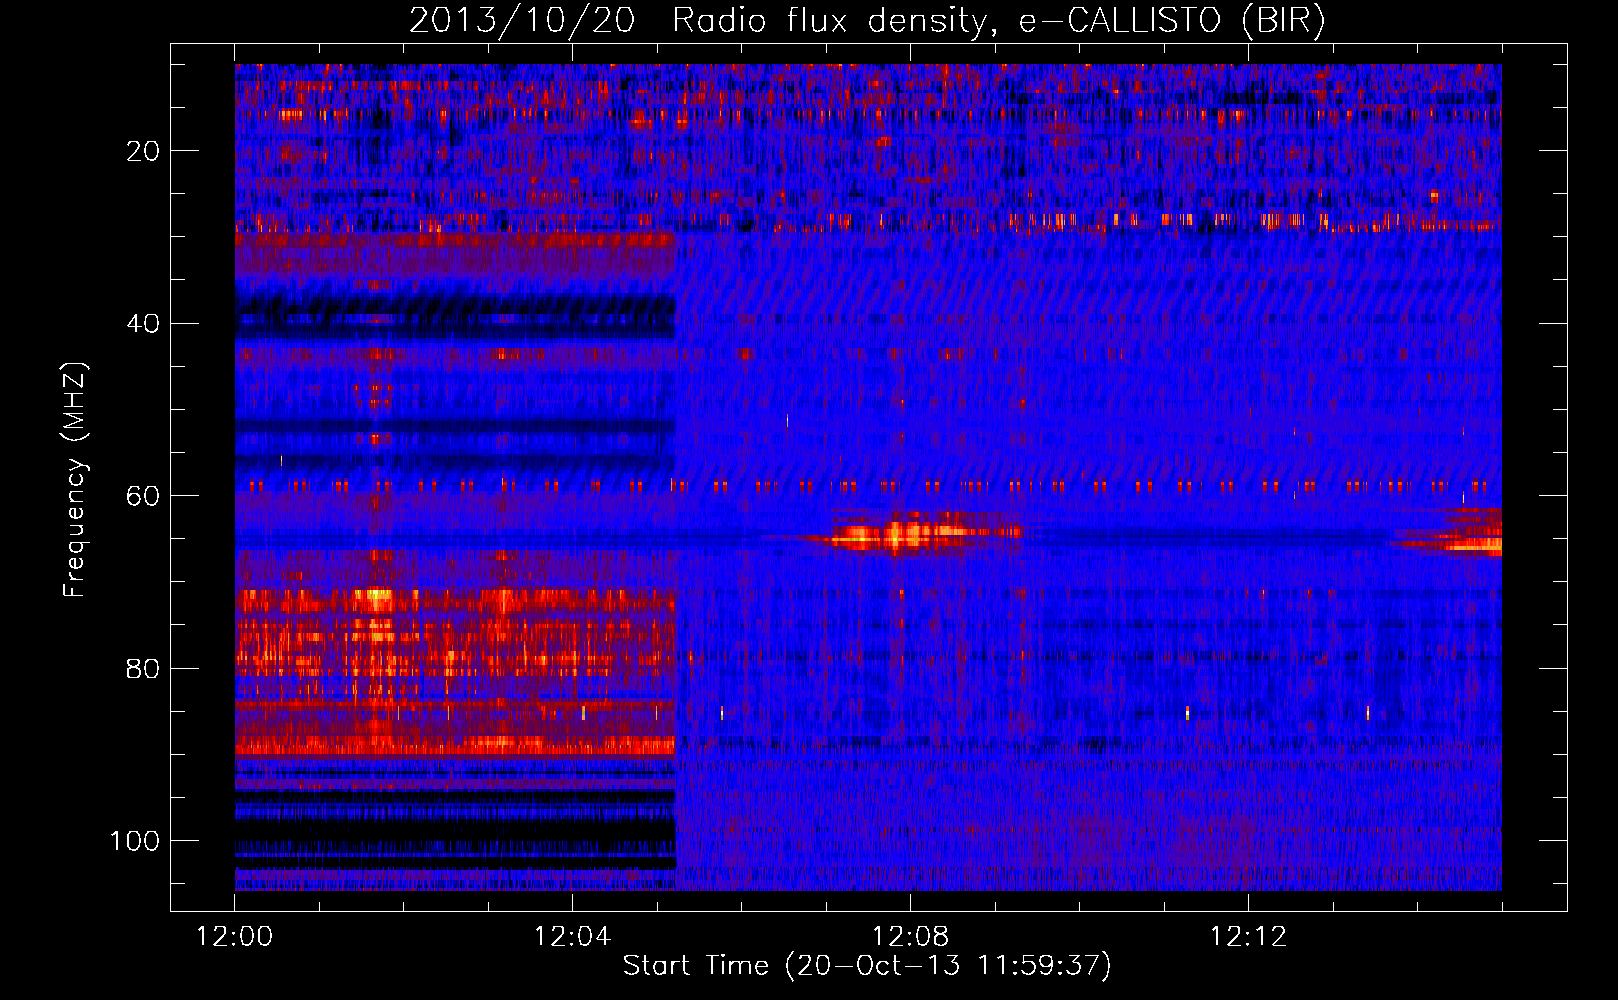
Task: Click the "Frequency (MHZ)" axis label
Action: [75, 479]
